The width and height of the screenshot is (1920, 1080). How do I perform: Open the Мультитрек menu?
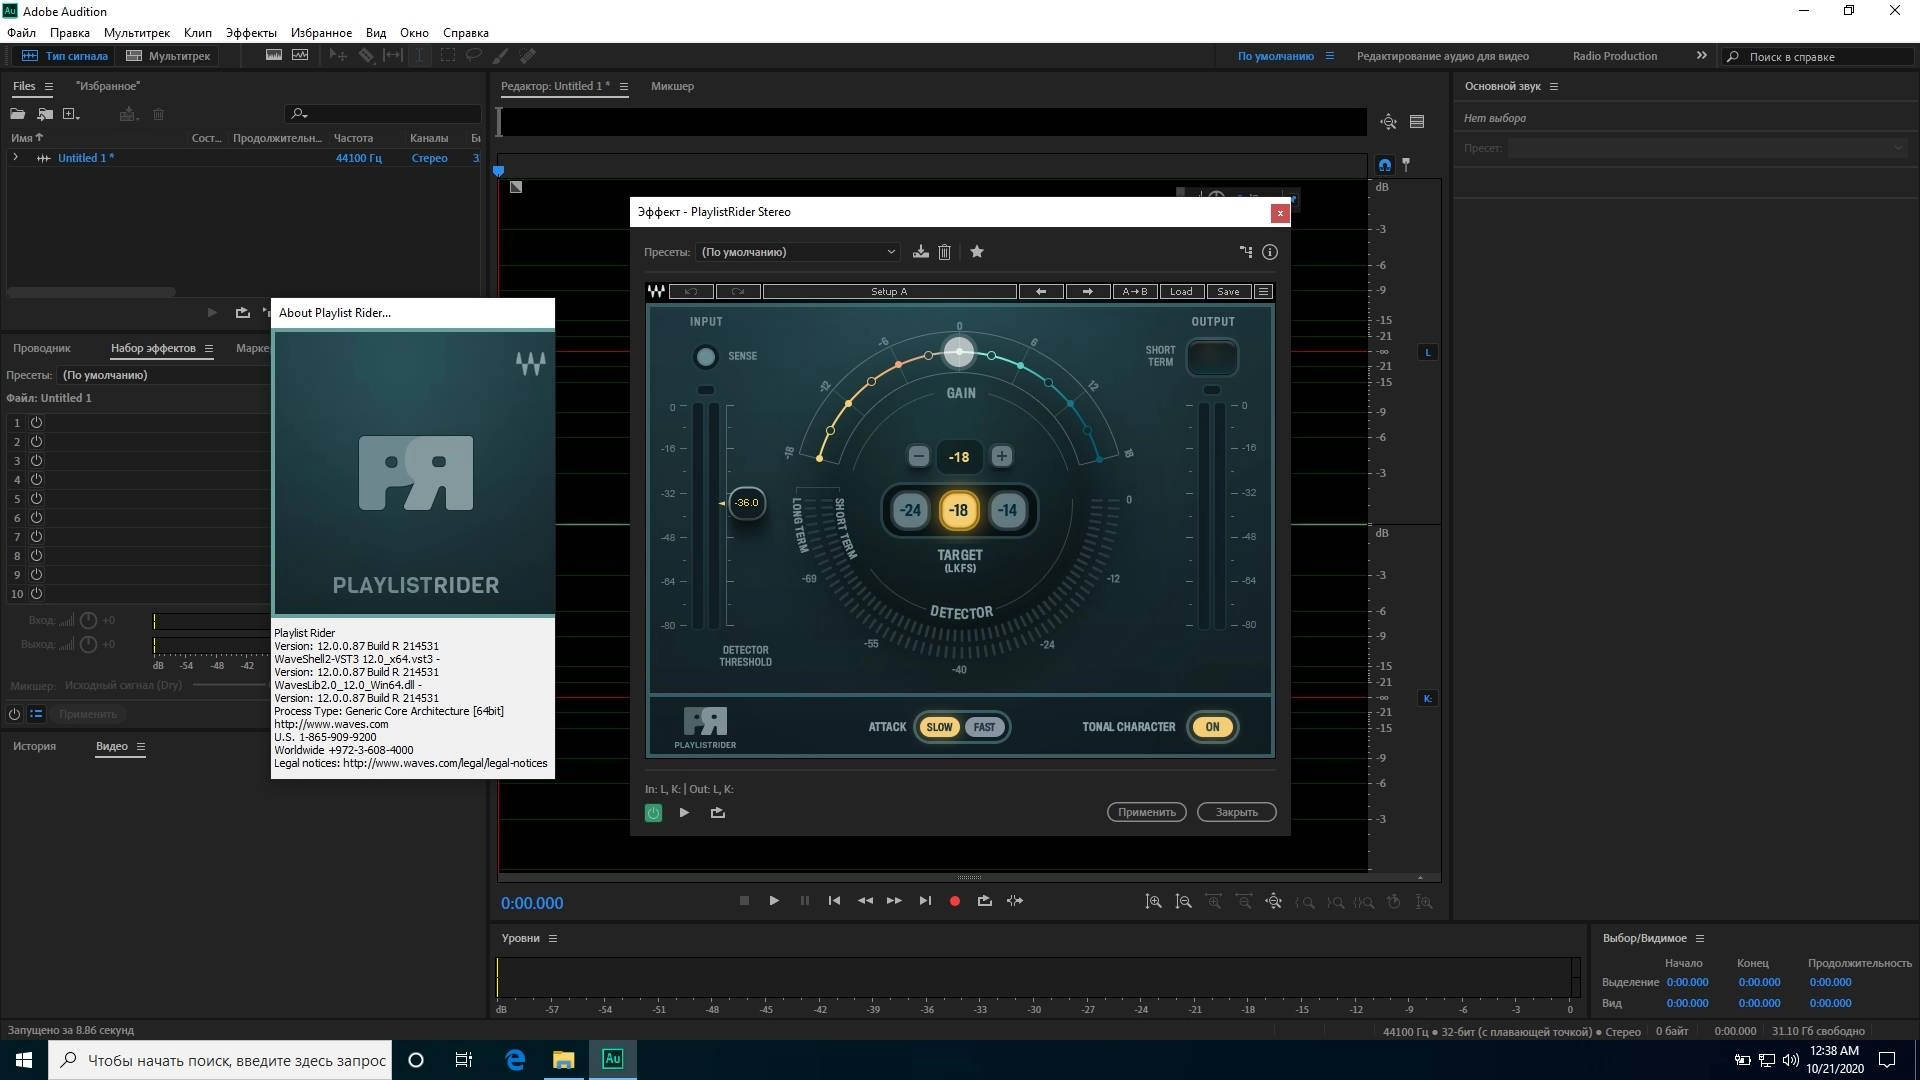click(x=137, y=33)
